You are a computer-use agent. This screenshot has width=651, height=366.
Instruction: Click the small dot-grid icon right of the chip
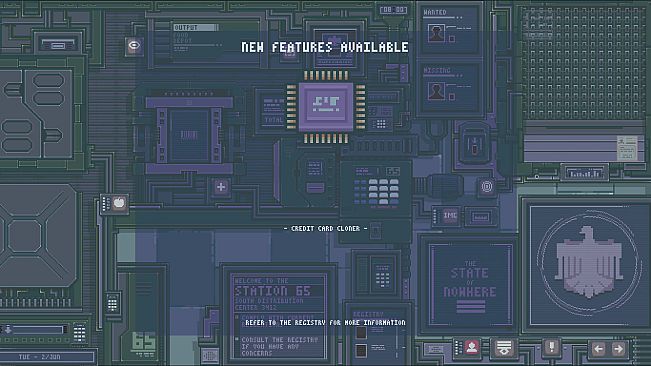coord(381,124)
